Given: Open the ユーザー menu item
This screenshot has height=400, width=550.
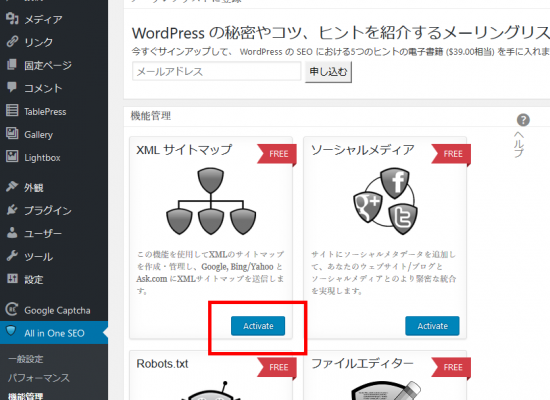Looking at the screenshot, I should click(x=54, y=233).
